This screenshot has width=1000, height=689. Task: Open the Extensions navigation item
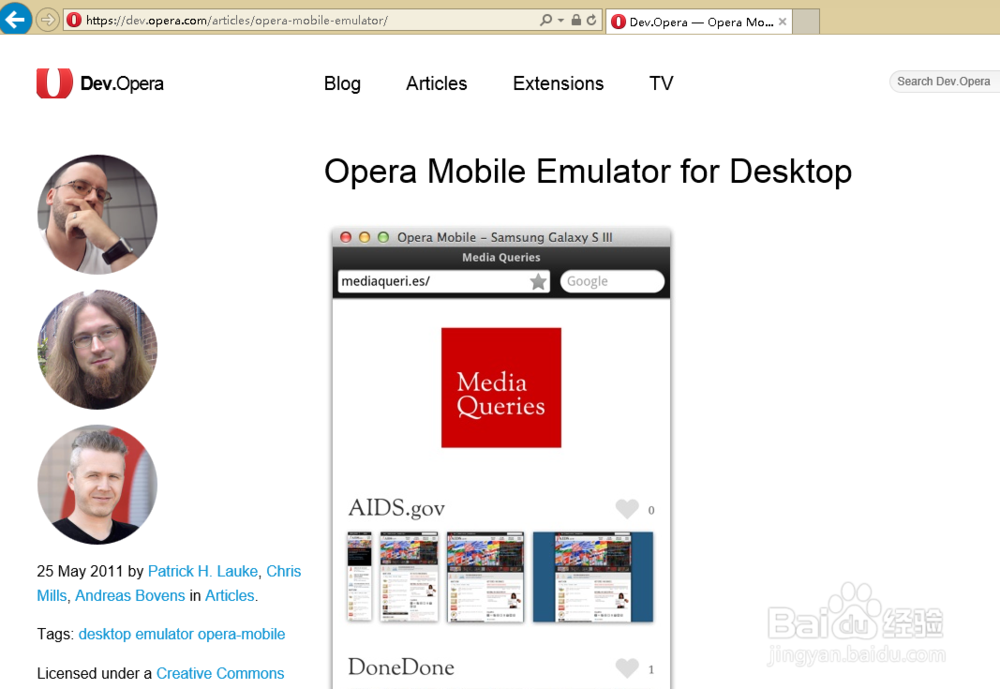point(558,84)
